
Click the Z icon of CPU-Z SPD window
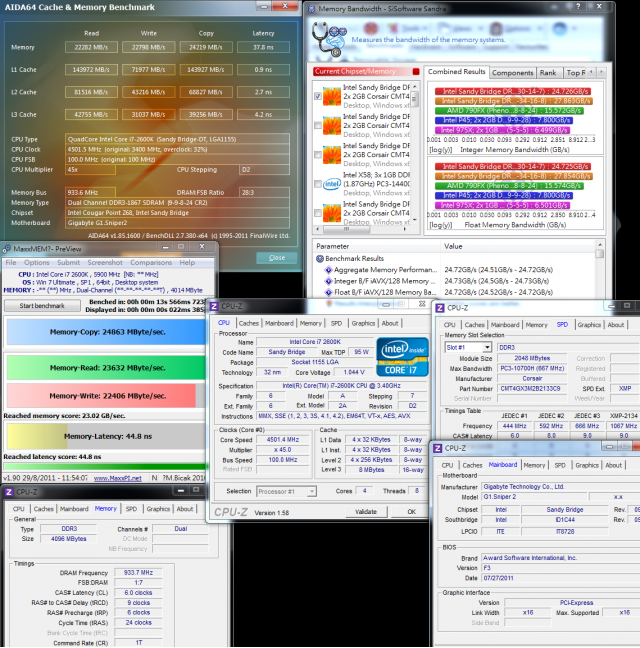pos(440,308)
